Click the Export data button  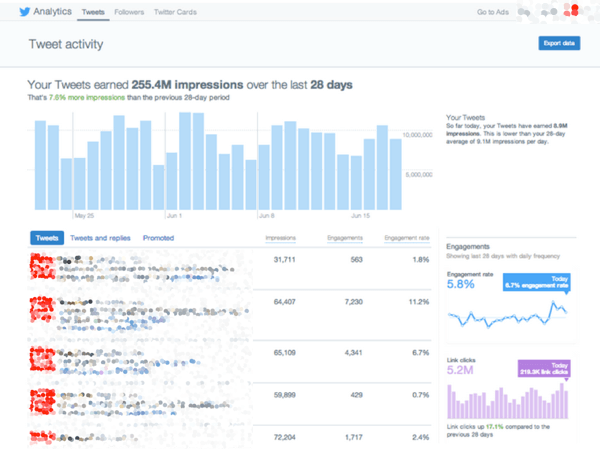pyautogui.click(x=559, y=43)
